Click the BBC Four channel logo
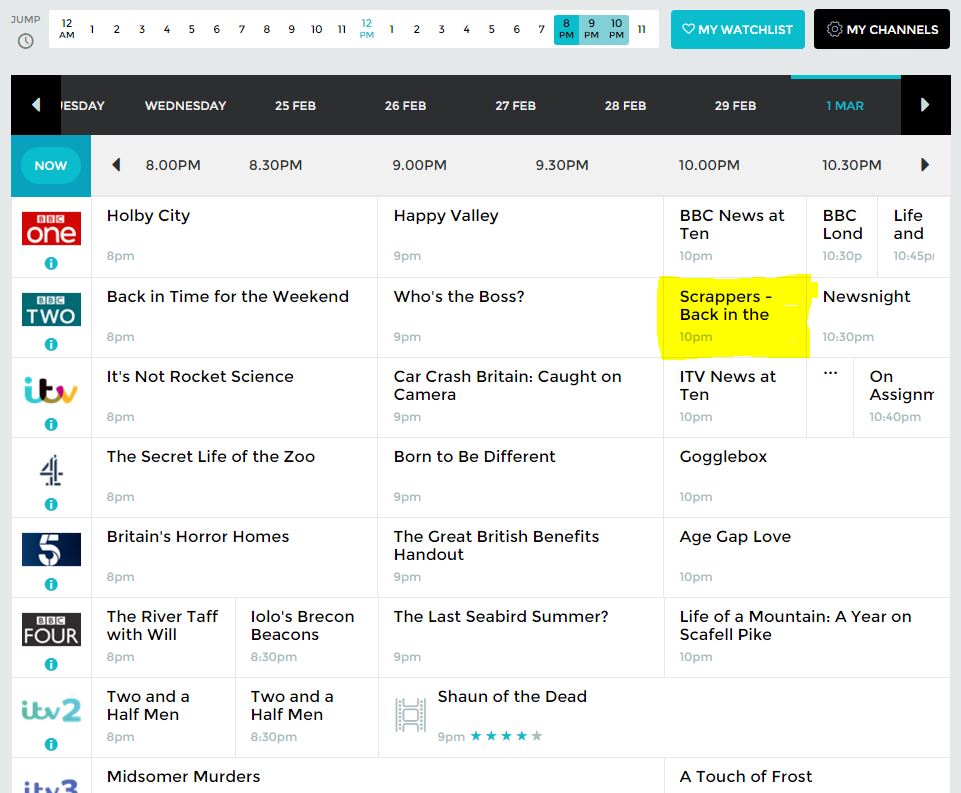Viewport: 961px width, 793px height. pos(51,629)
